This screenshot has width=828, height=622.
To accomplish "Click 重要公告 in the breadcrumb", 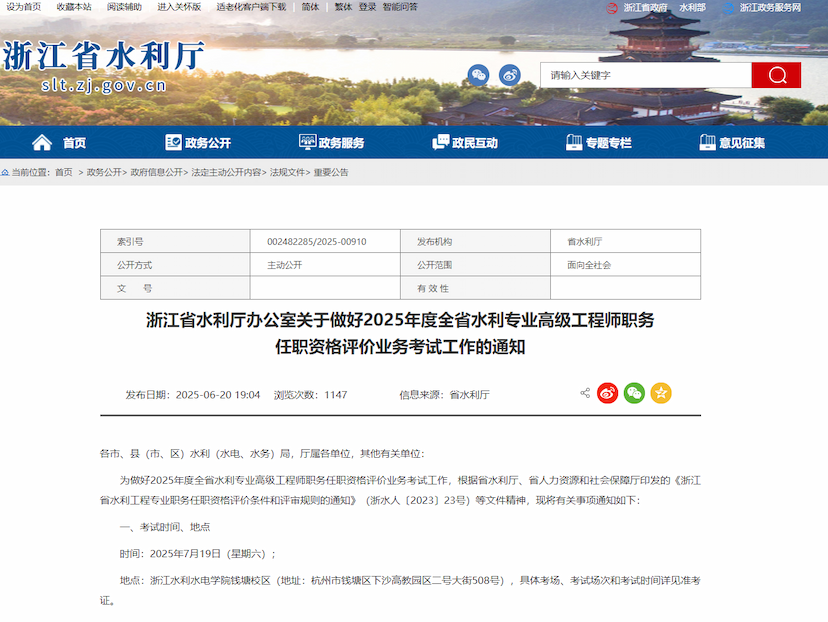I will pos(331,172).
